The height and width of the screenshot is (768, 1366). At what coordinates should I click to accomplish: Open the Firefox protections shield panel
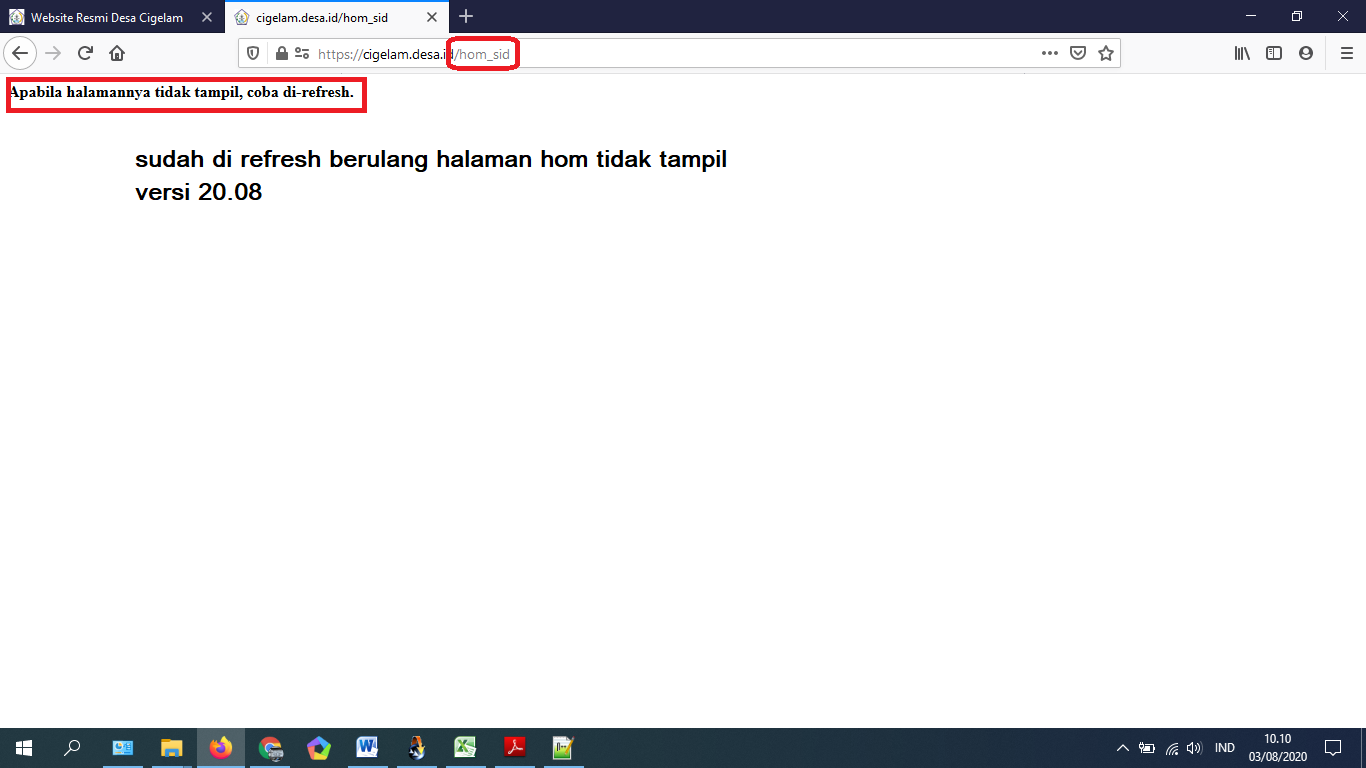click(253, 53)
